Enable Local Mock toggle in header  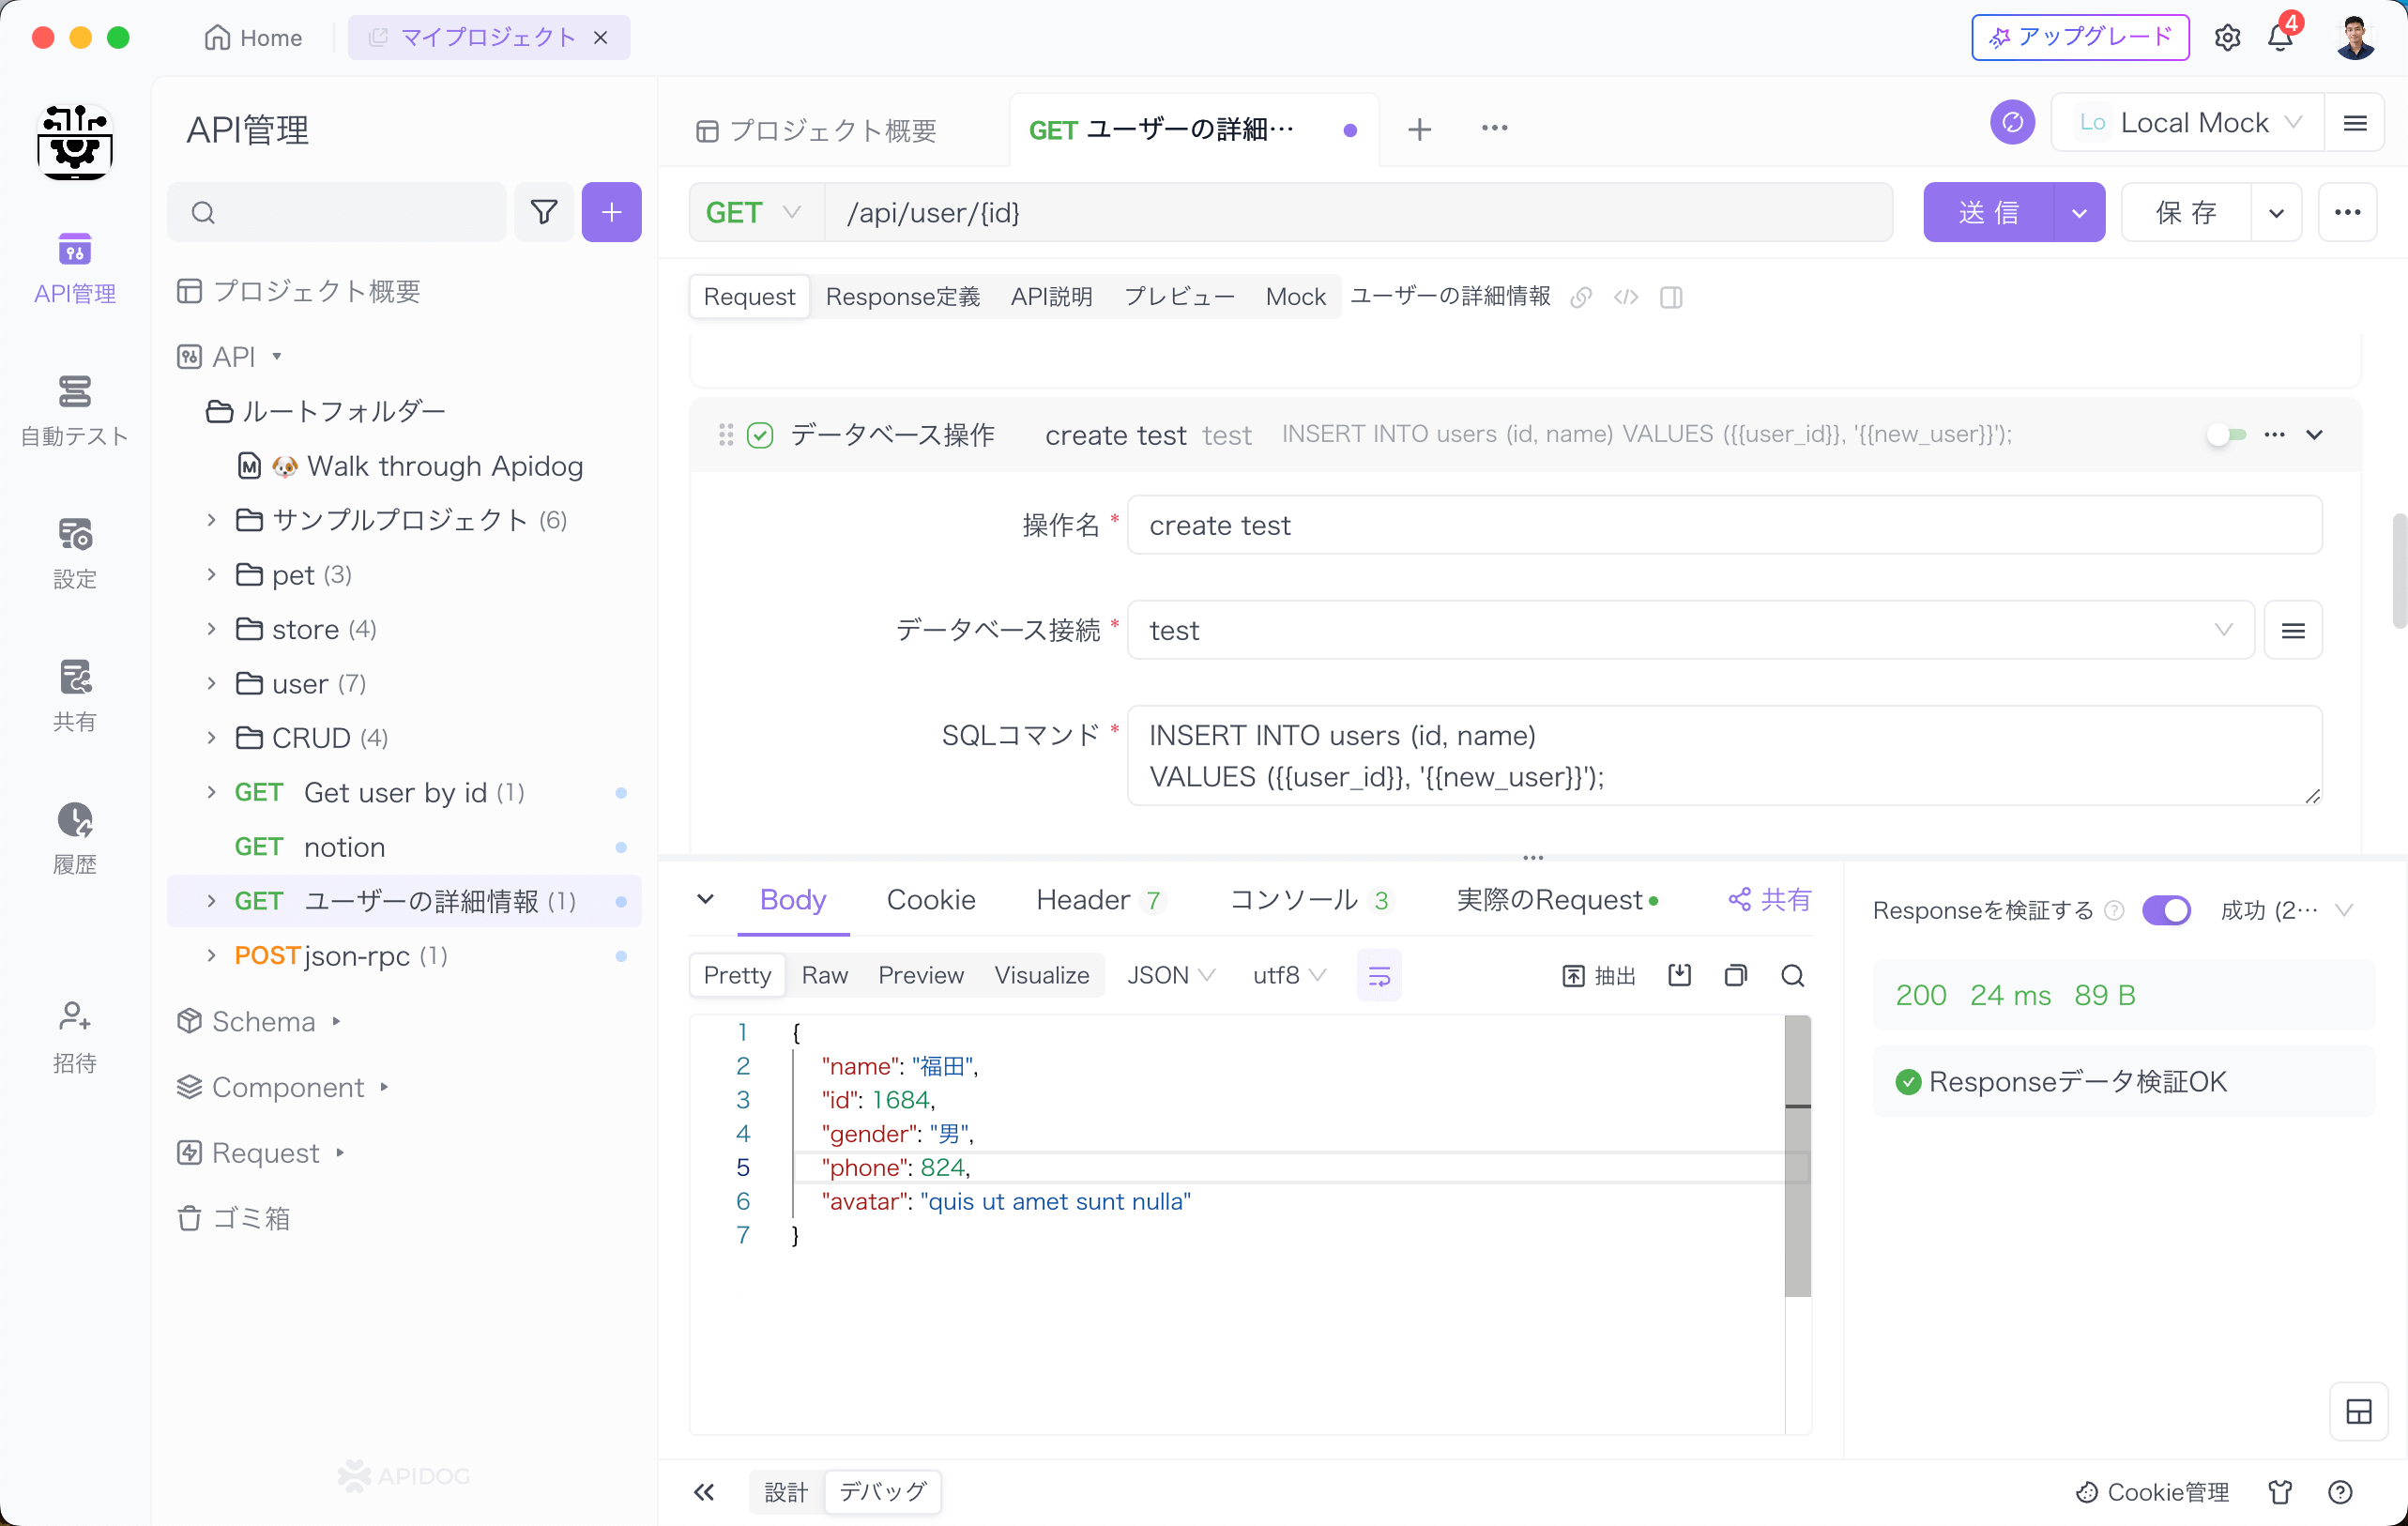click(x=2185, y=123)
